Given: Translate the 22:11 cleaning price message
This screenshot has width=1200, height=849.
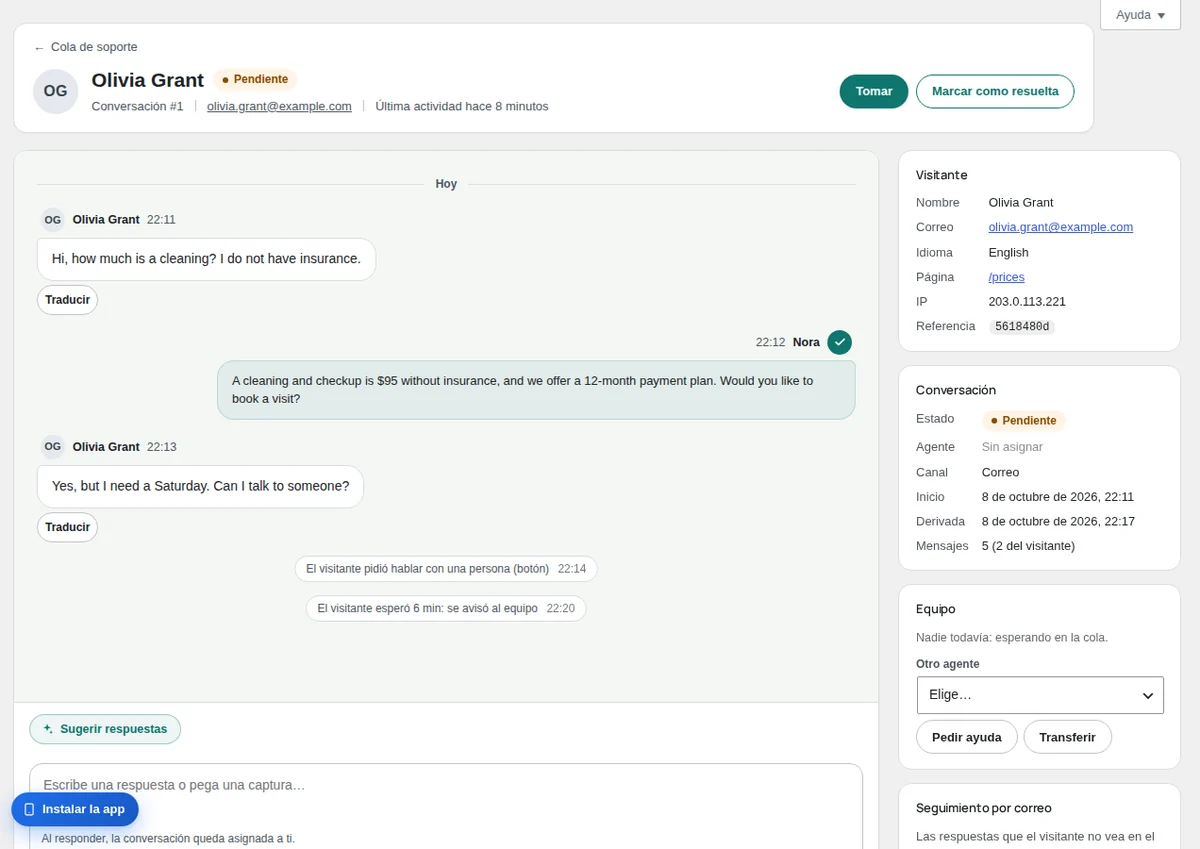Looking at the screenshot, I should pos(68,300).
